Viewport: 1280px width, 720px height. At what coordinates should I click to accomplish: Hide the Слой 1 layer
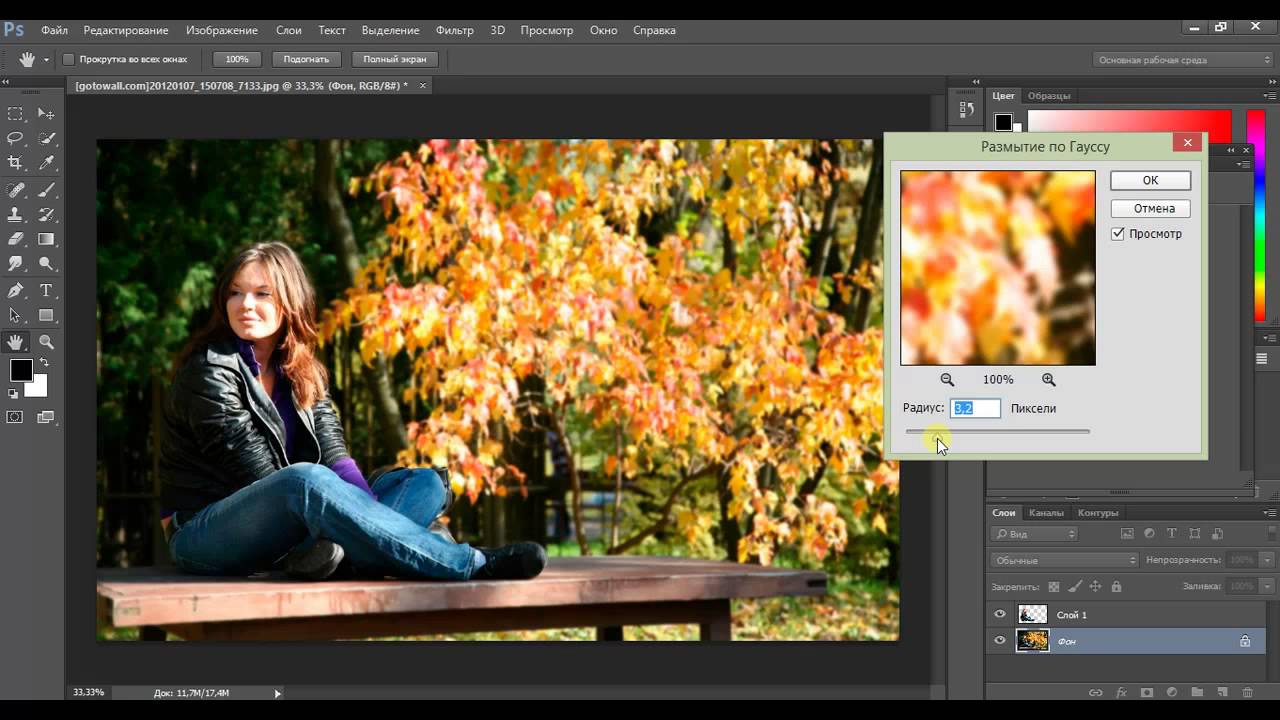[x=1000, y=614]
